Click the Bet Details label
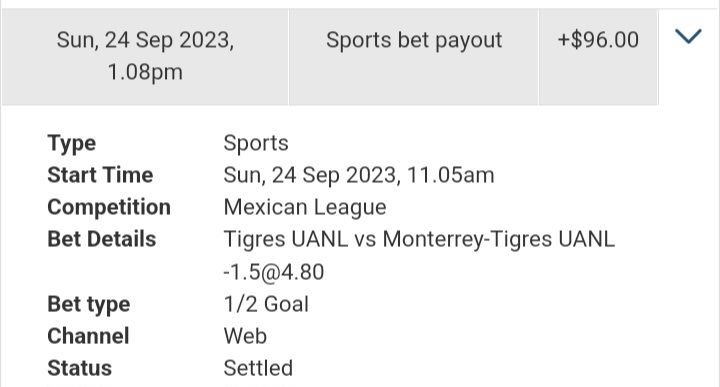720x387 pixels. click(x=101, y=239)
